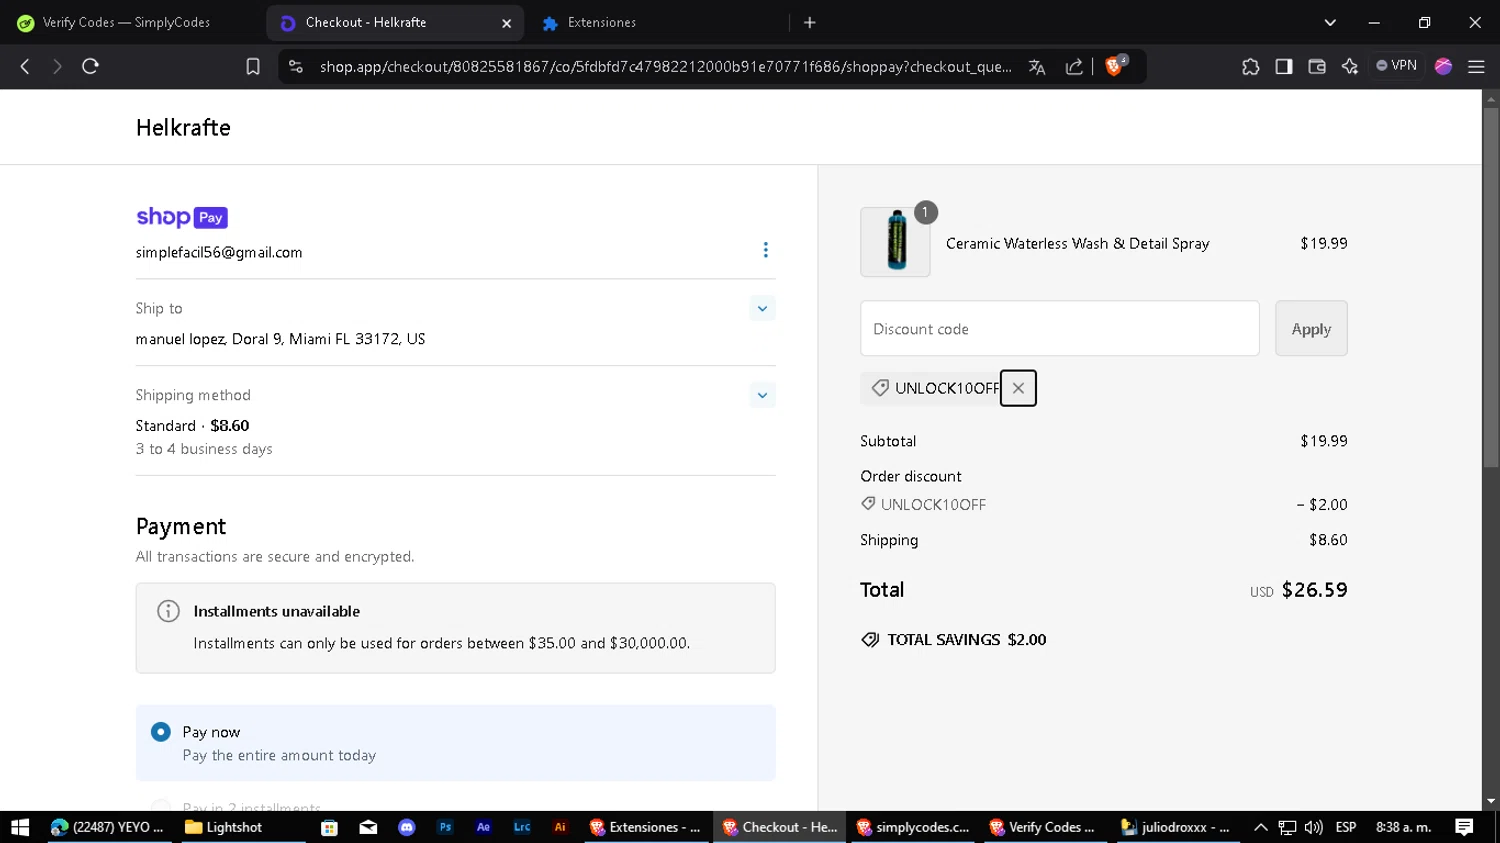Screen dimensions: 1500x843
Task: Click the Shop Pay logo
Action: pyautogui.click(x=182, y=217)
